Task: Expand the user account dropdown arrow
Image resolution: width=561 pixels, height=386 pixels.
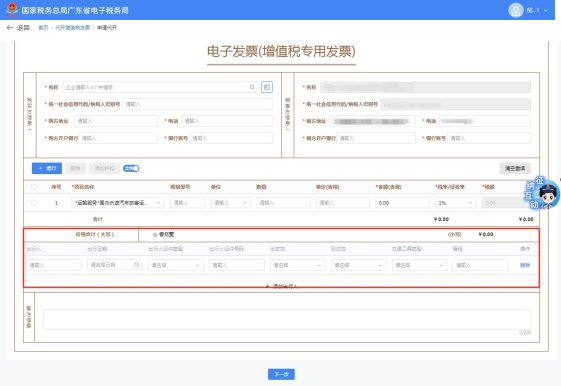Action: point(546,10)
